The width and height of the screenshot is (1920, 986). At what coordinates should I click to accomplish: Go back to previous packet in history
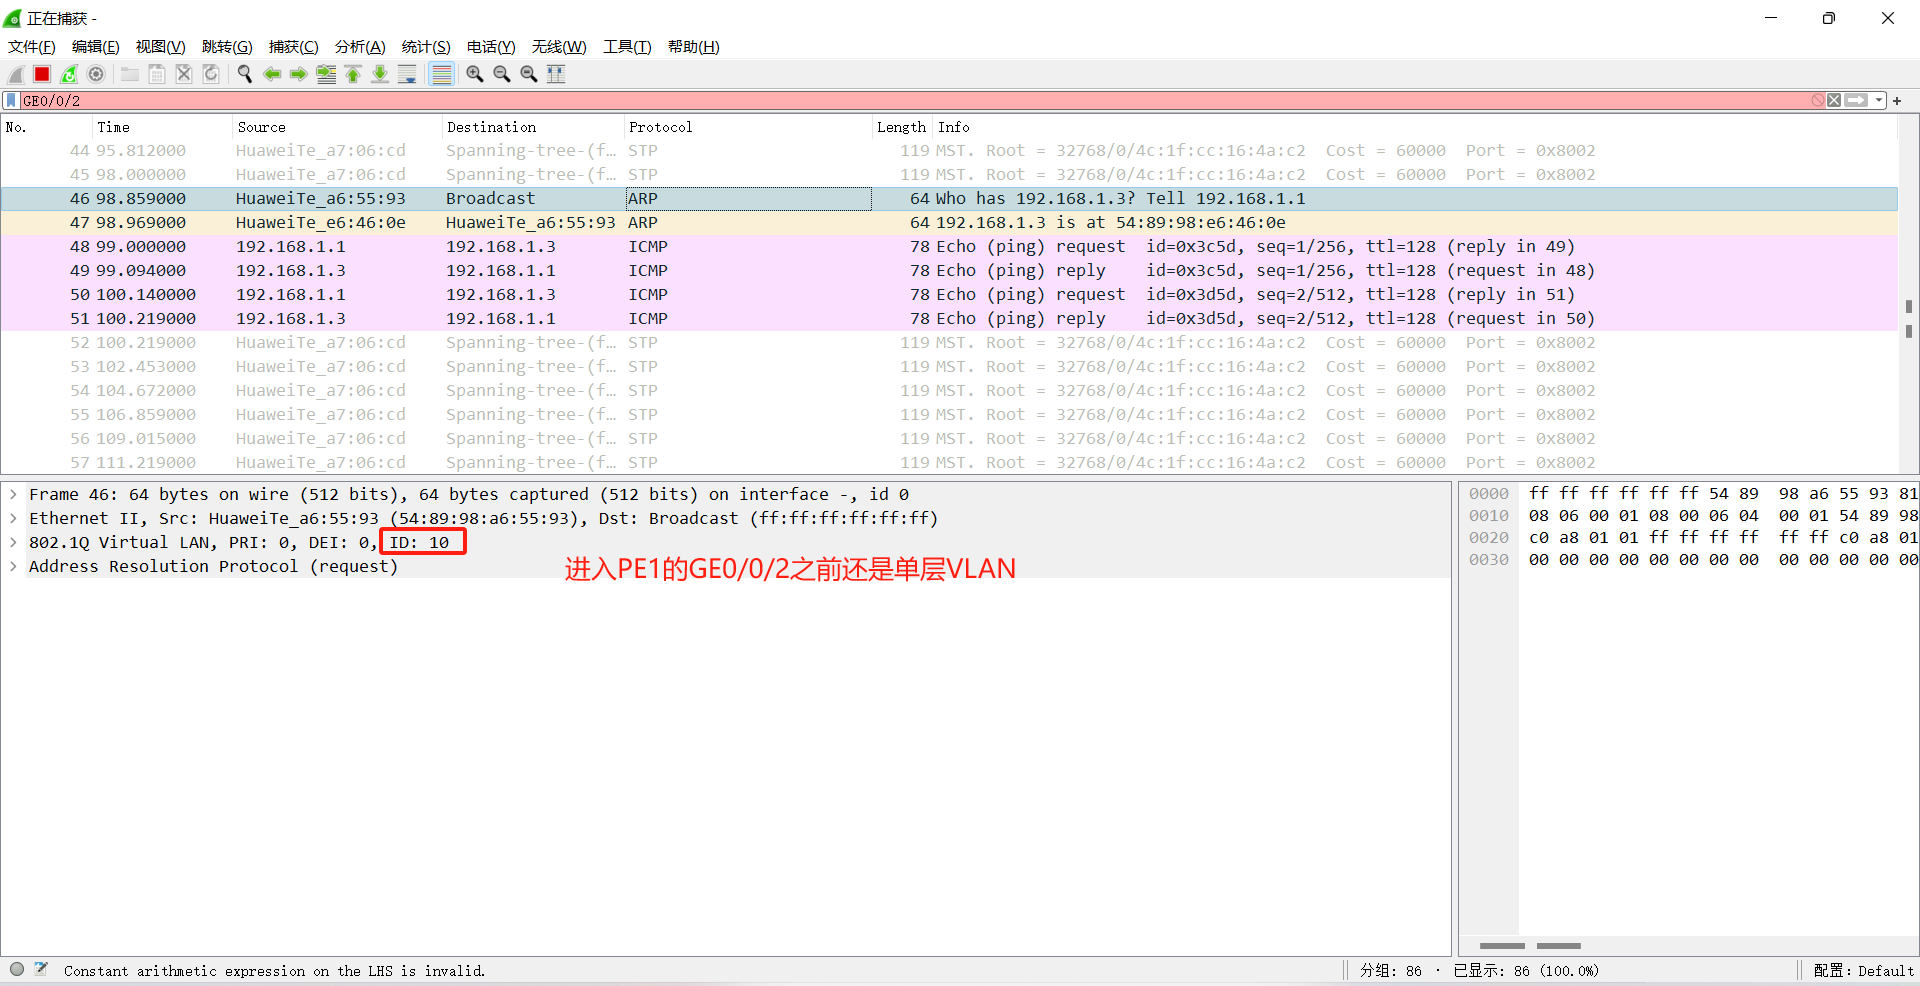point(272,74)
